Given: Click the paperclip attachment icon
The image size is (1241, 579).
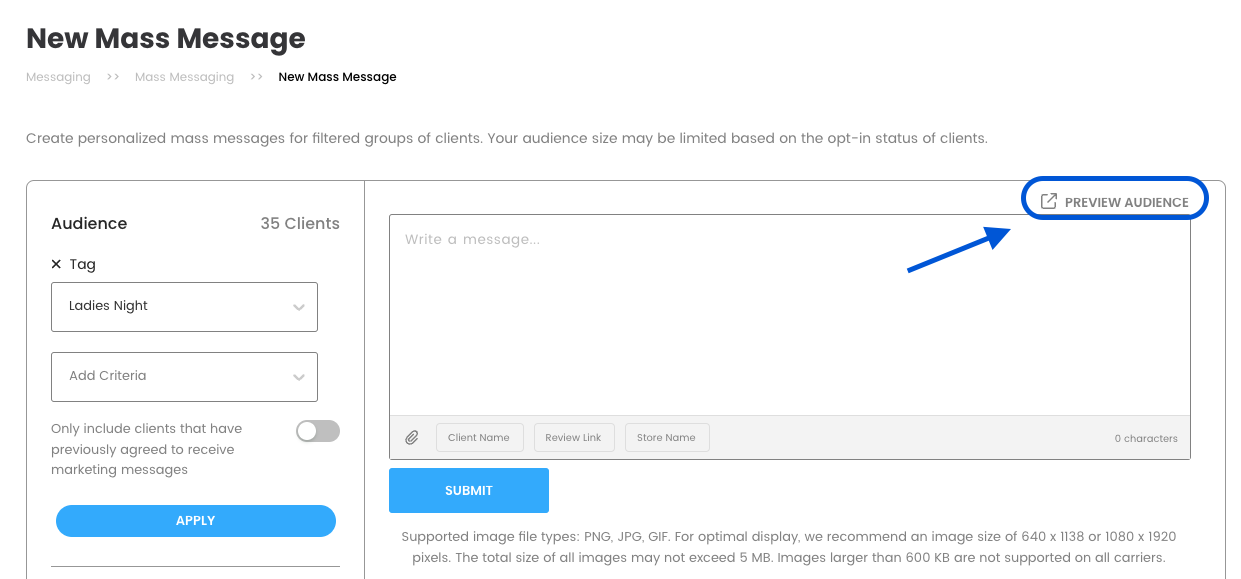Looking at the screenshot, I should (412, 438).
